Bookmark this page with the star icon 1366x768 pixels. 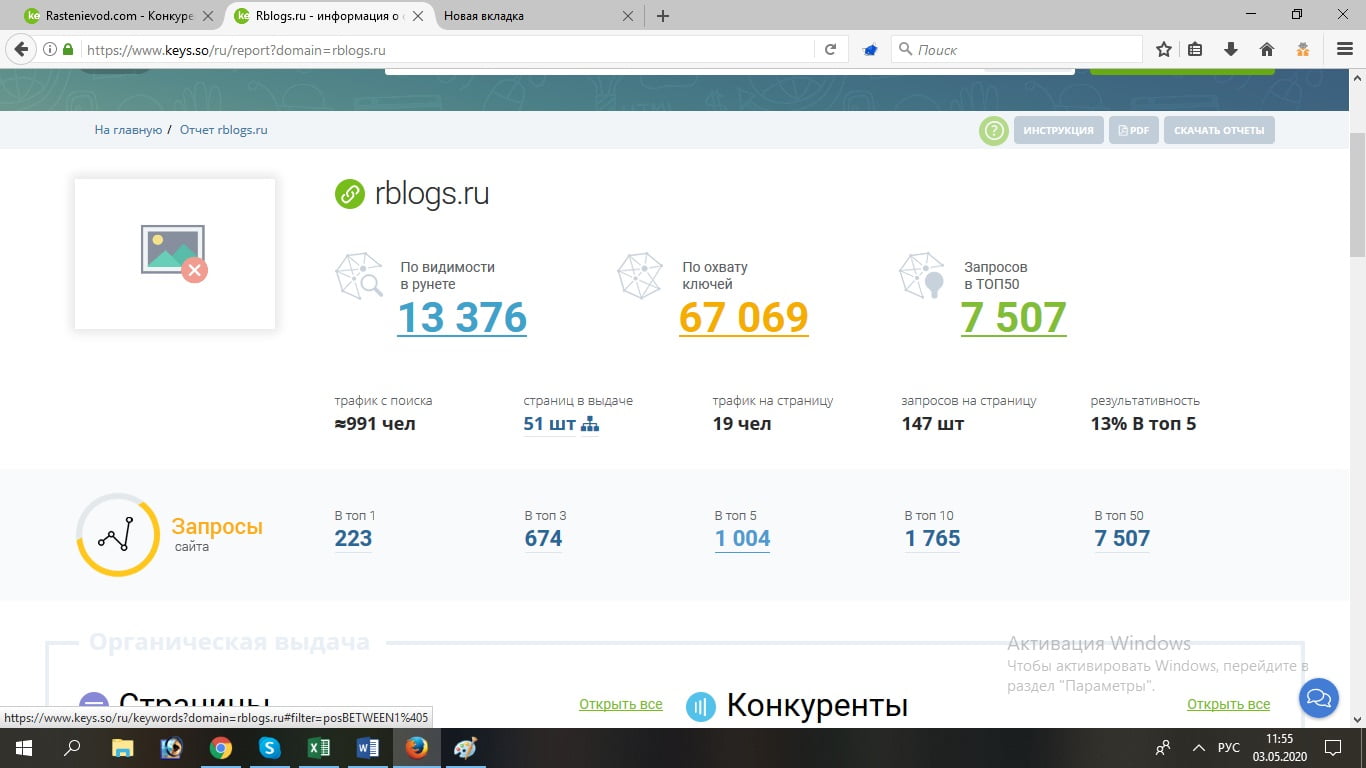[x=1164, y=49]
